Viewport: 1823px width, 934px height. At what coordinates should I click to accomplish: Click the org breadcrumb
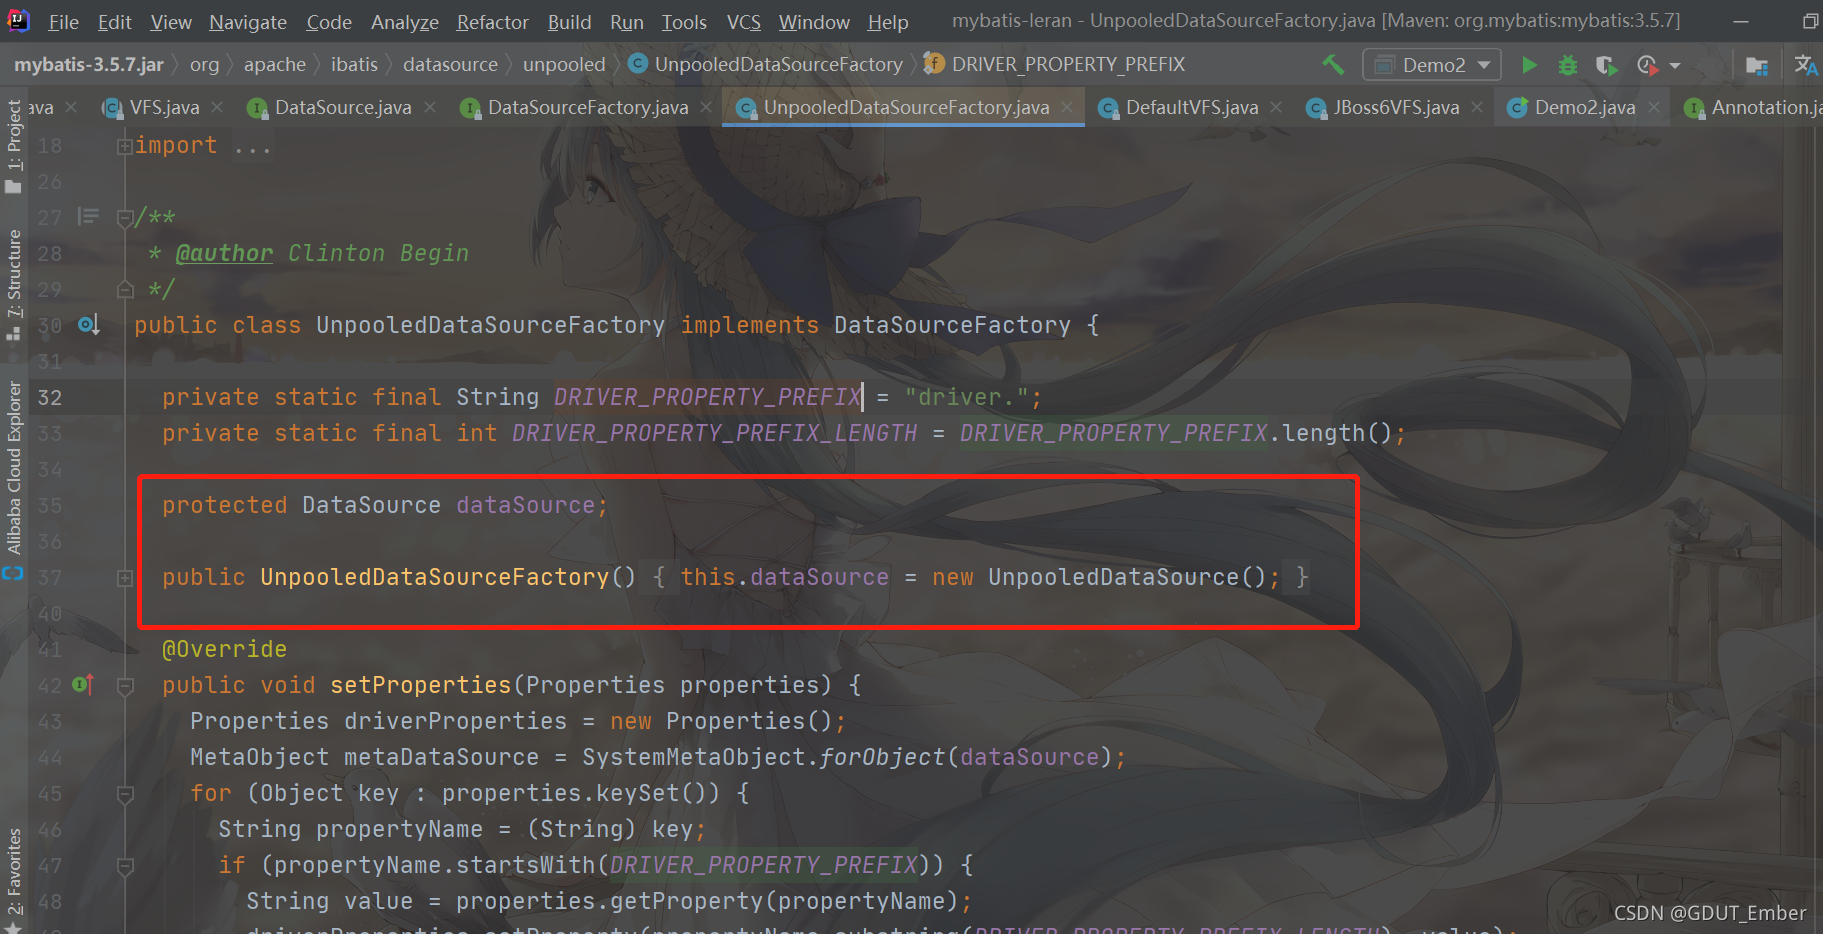point(204,65)
